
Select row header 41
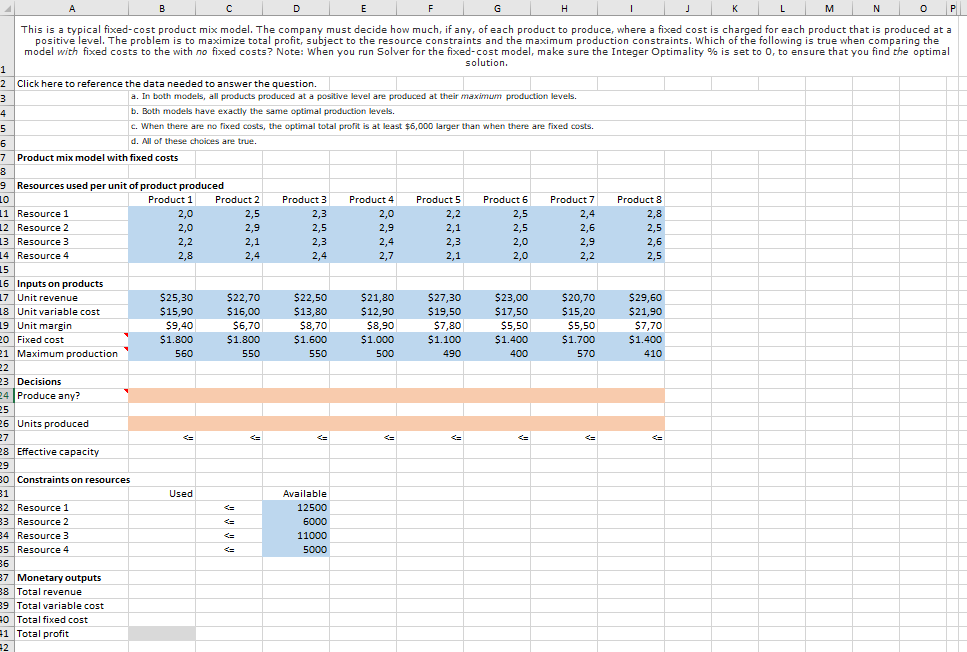click(8, 633)
